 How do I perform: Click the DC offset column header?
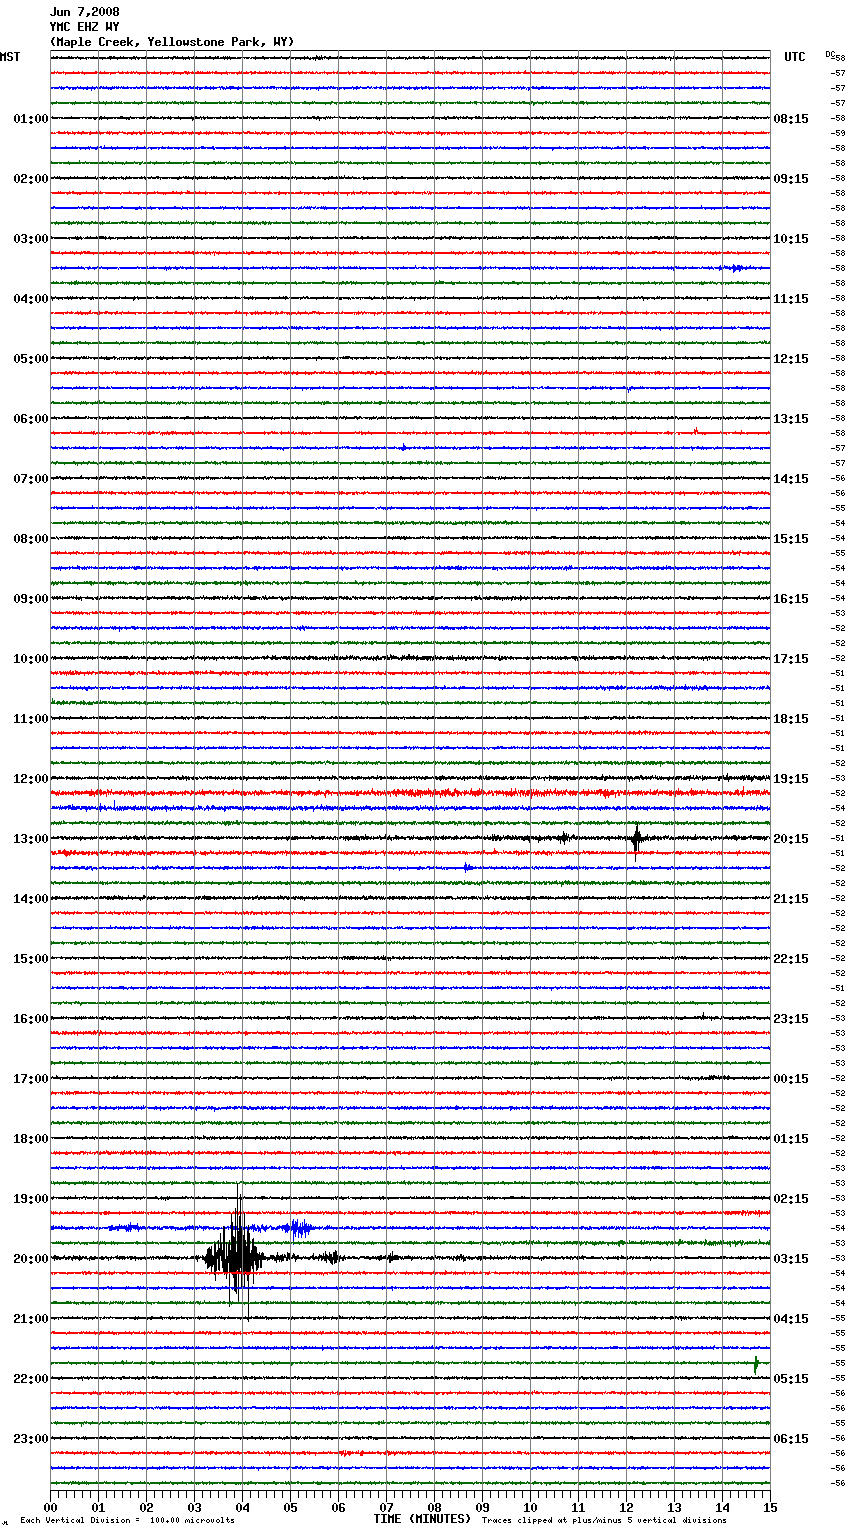(830, 54)
